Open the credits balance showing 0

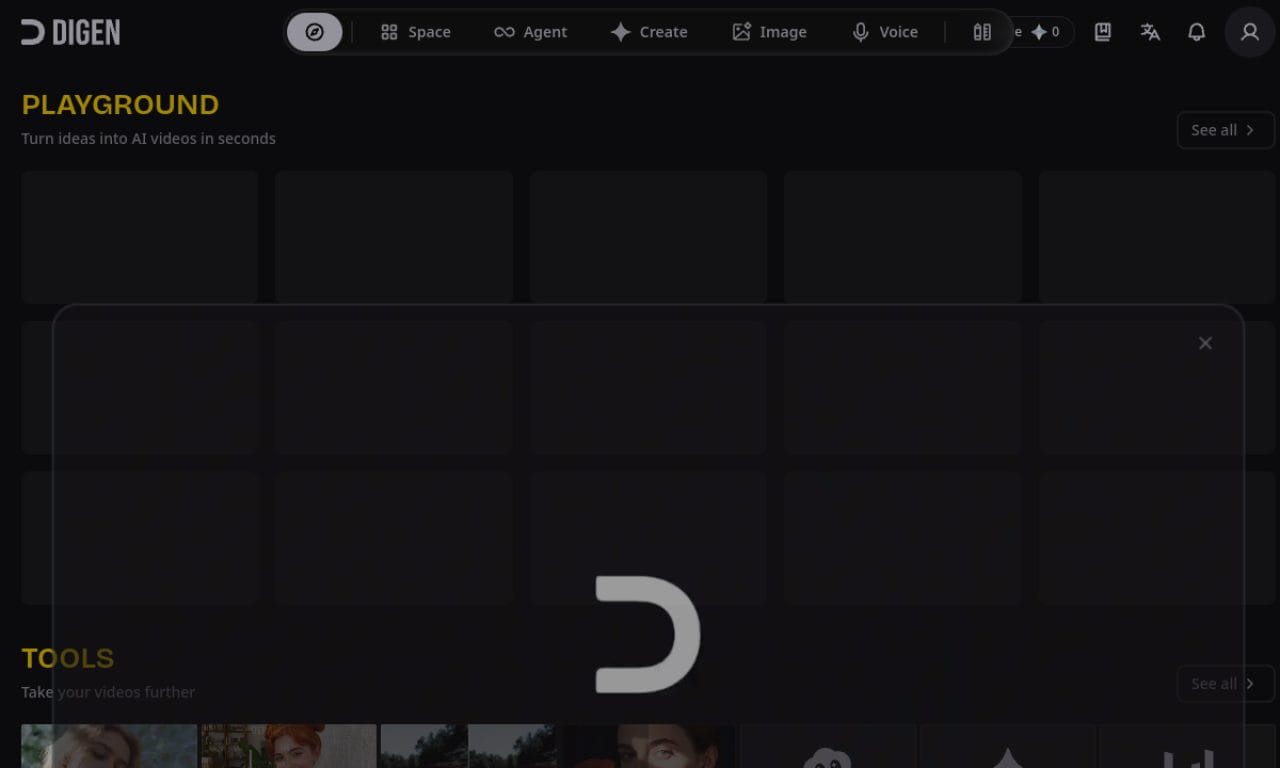(x=1044, y=32)
